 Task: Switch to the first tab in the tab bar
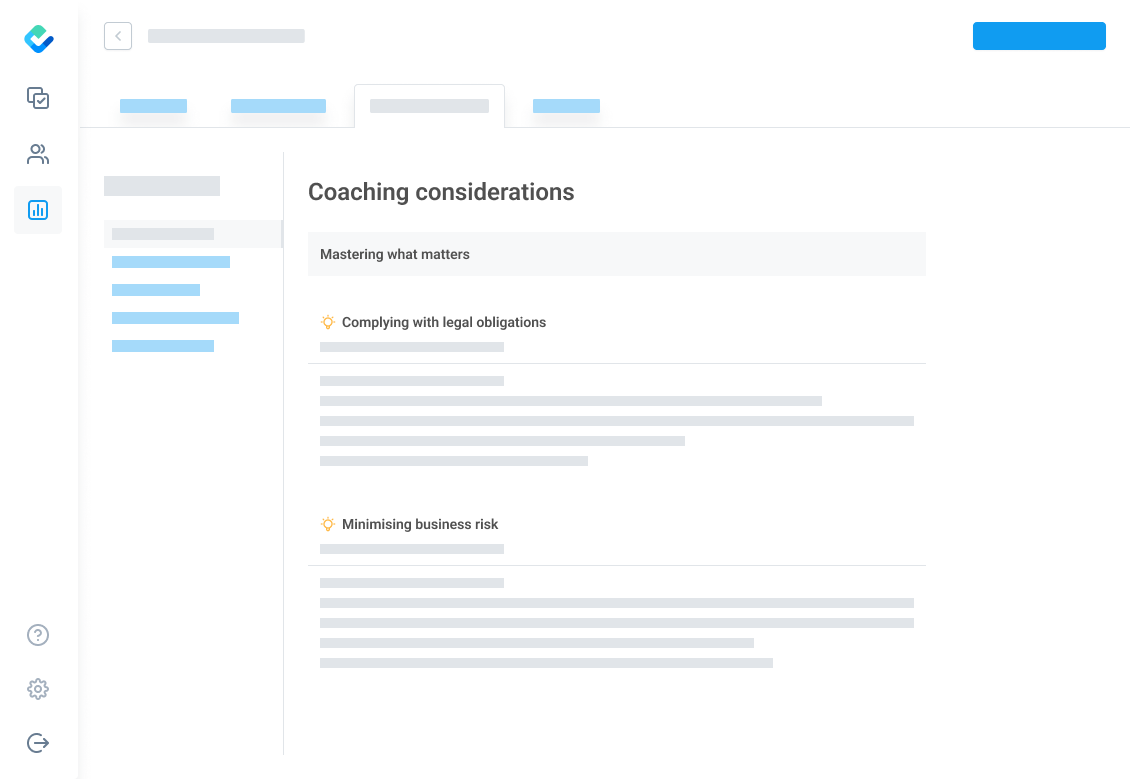pyautogui.click(x=153, y=106)
